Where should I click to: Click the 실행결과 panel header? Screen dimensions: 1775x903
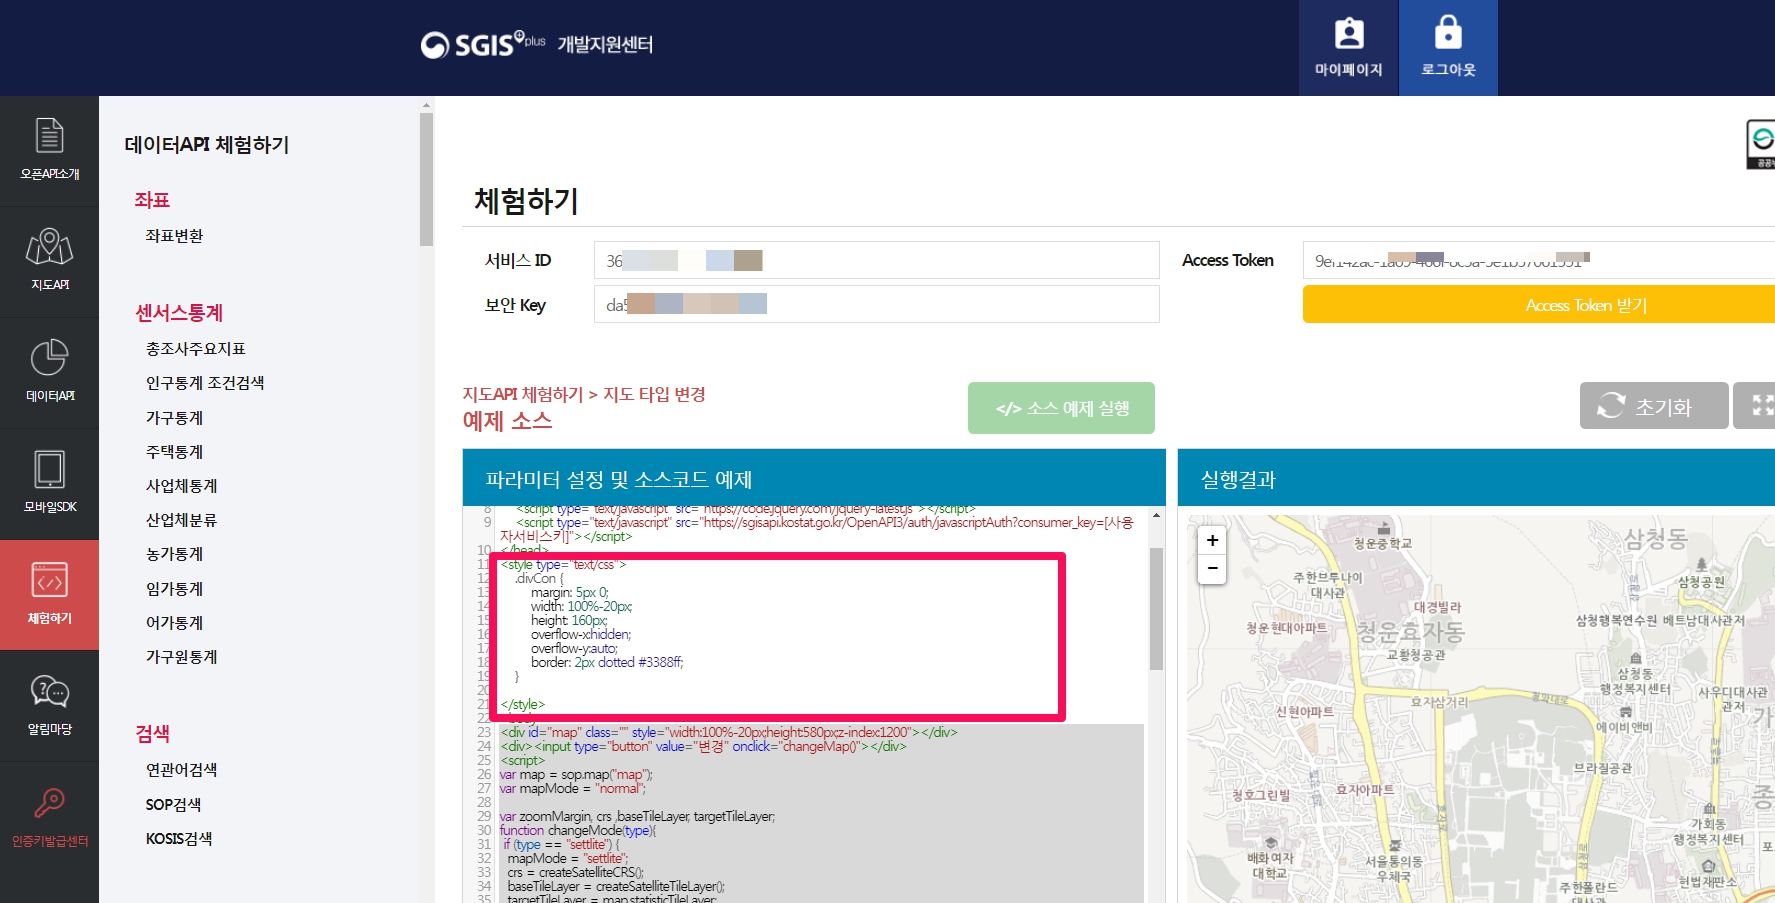point(1476,478)
